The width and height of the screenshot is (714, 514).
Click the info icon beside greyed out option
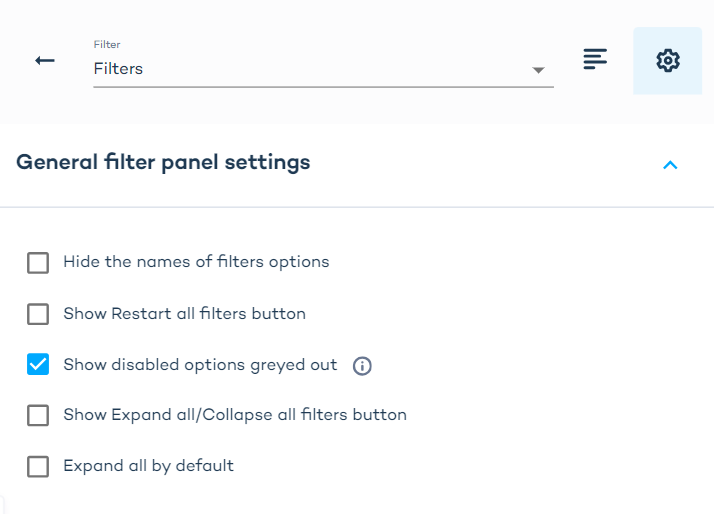click(x=363, y=366)
